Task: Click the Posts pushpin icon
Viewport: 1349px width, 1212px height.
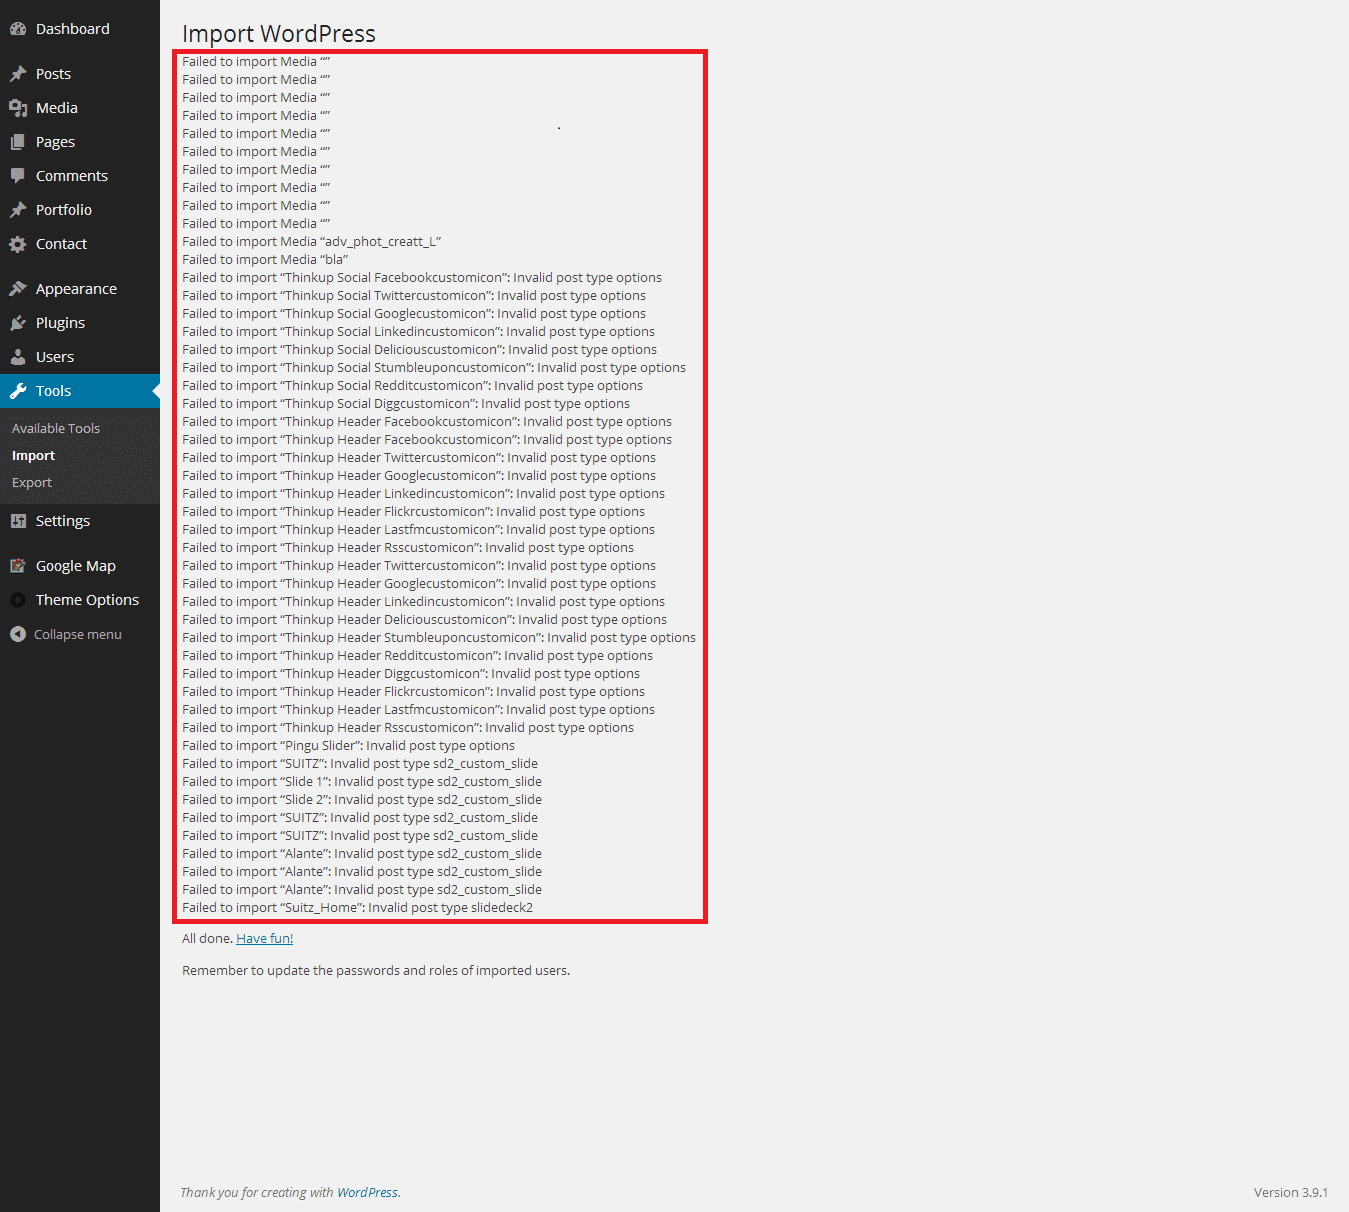Action: click(x=18, y=74)
